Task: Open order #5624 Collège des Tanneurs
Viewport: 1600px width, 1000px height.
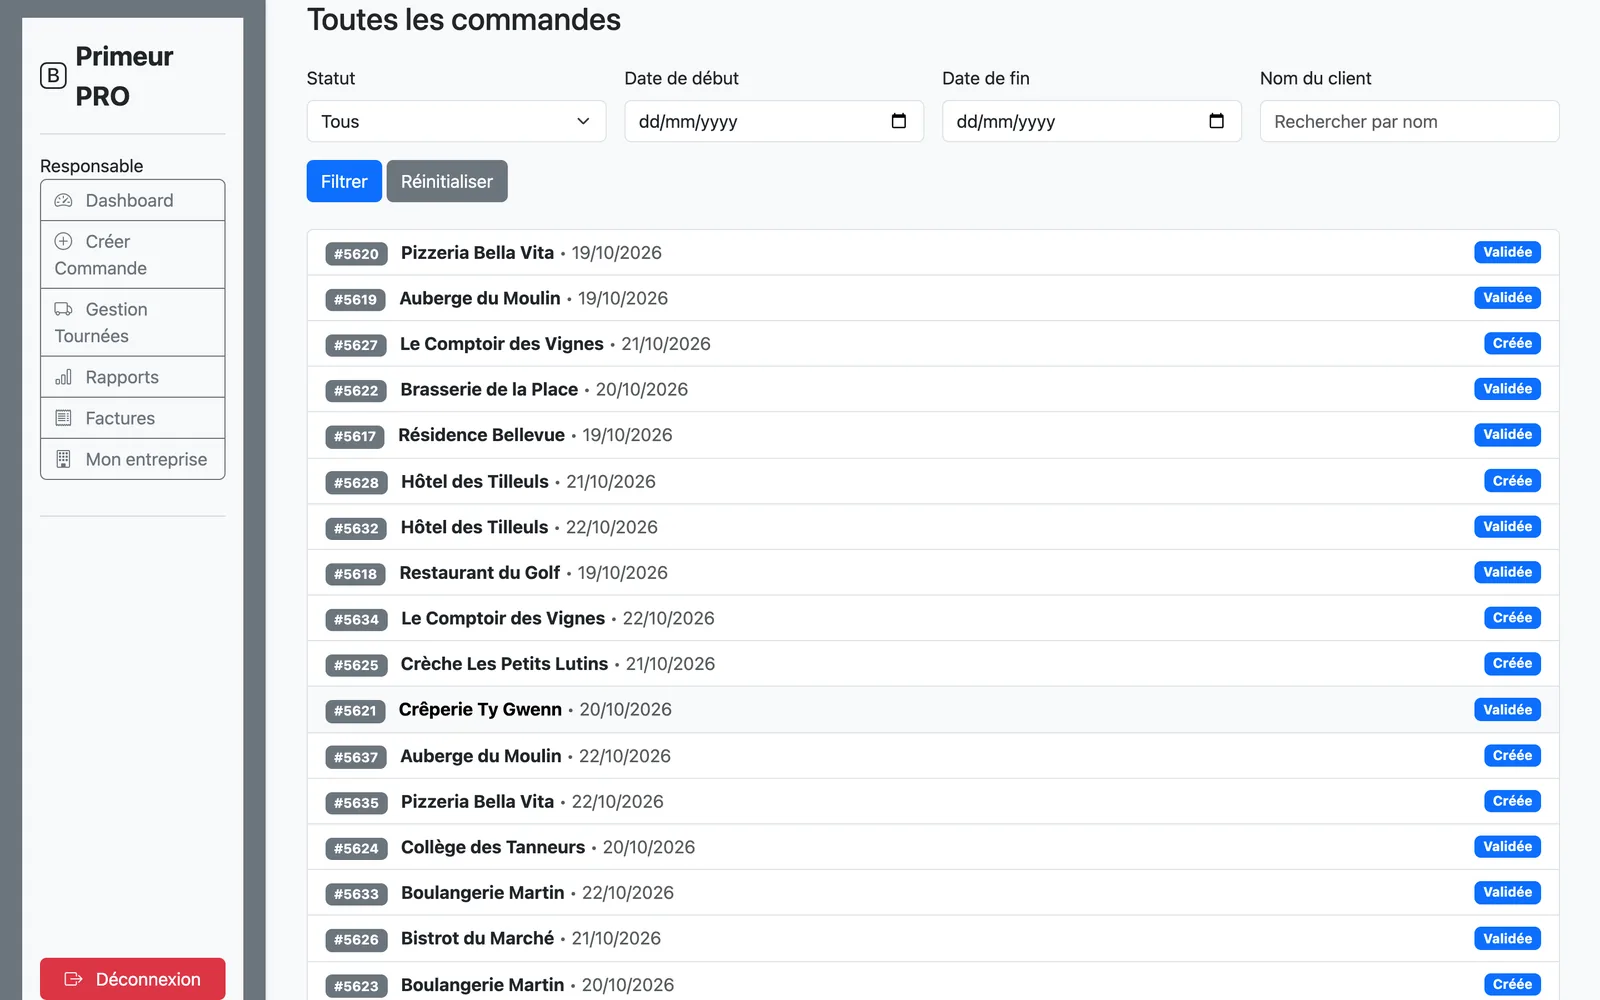Action: [933, 847]
